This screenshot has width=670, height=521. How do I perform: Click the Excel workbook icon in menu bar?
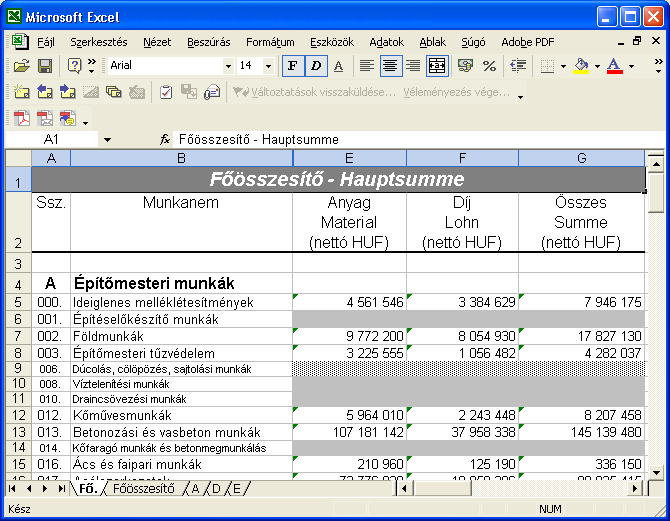[19, 41]
